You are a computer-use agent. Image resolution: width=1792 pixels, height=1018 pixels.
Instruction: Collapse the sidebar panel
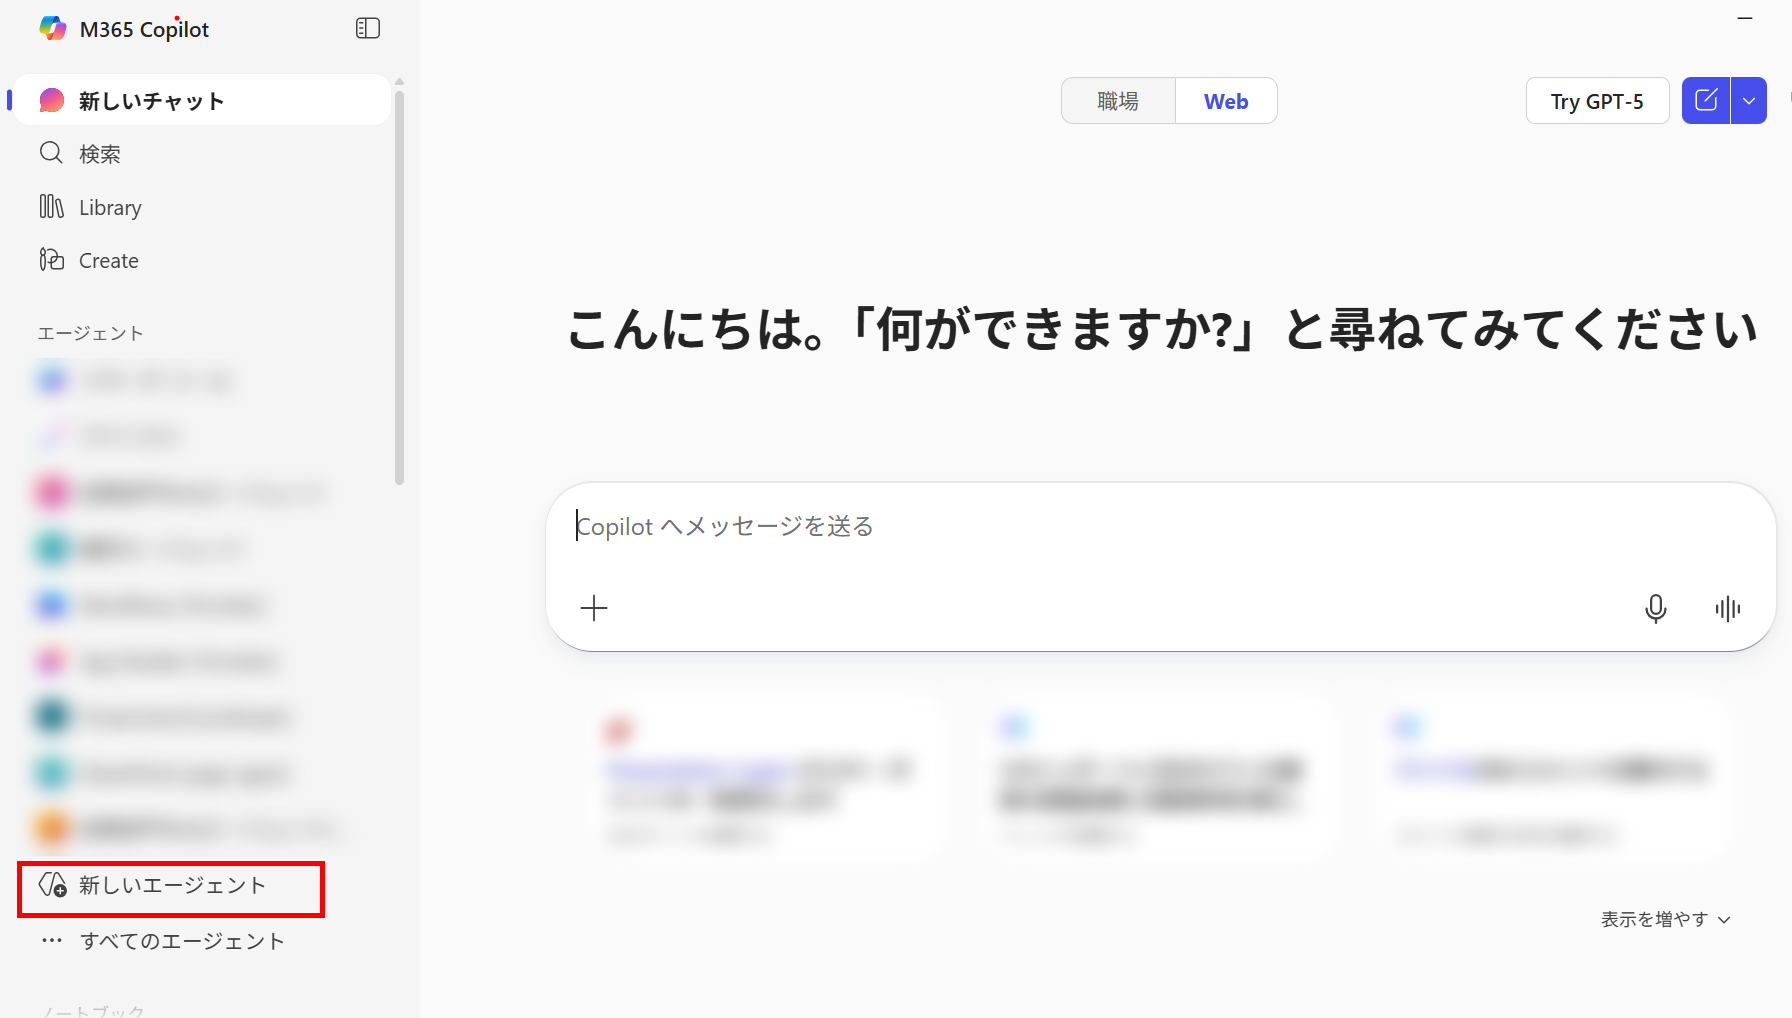click(x=367, y=28)
